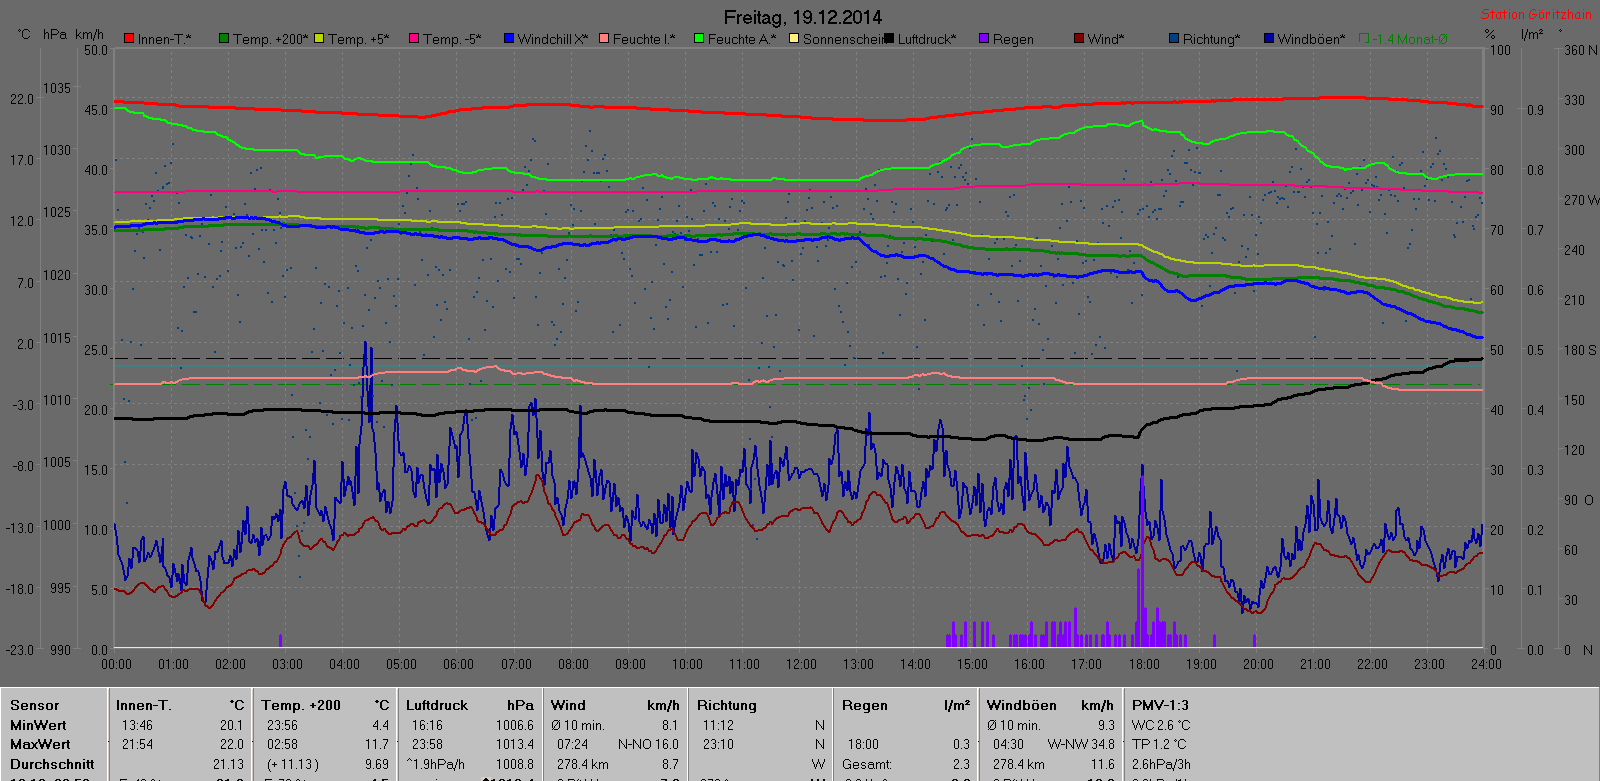Click the 'MaxWert' row label
The image size is (1600, 781).
click(x=40, y=744)
